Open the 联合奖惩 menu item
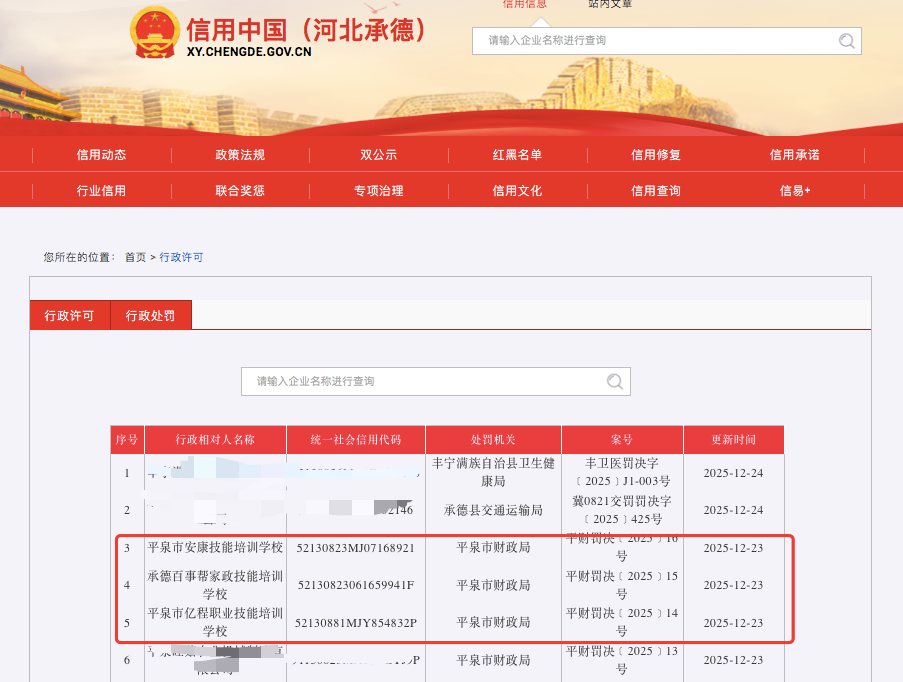The height and width of the screenshot is (682, 903). coord(240,191)
